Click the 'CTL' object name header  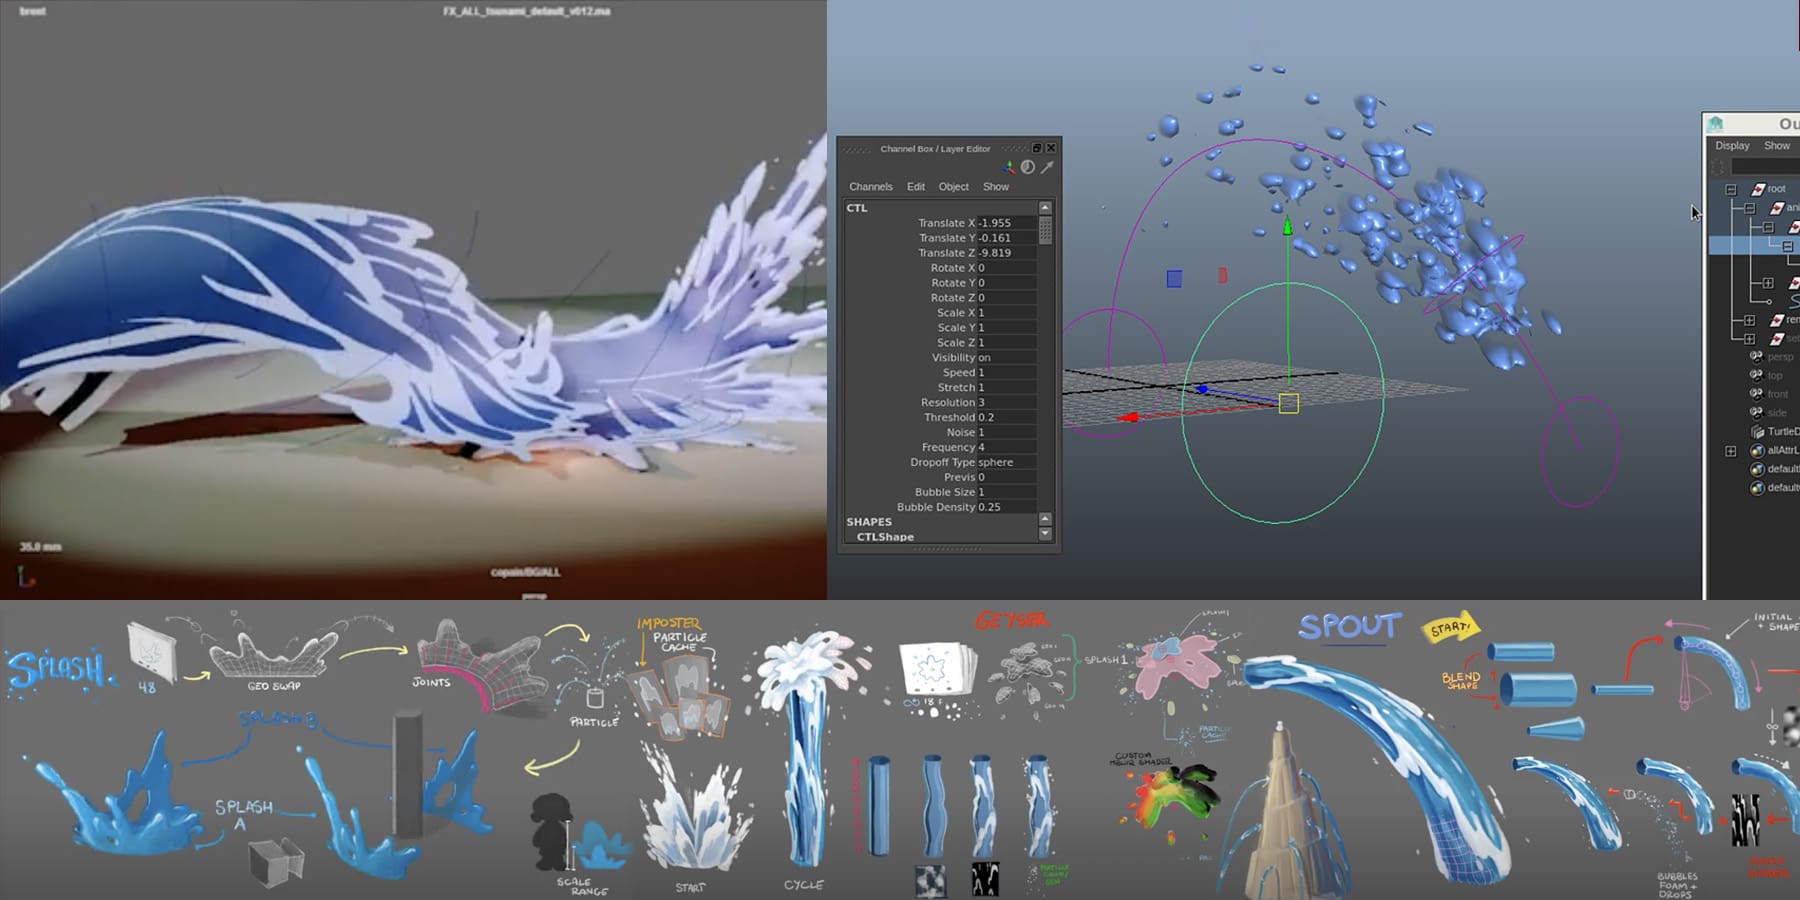pyautogui.click(x=857, y=208)
